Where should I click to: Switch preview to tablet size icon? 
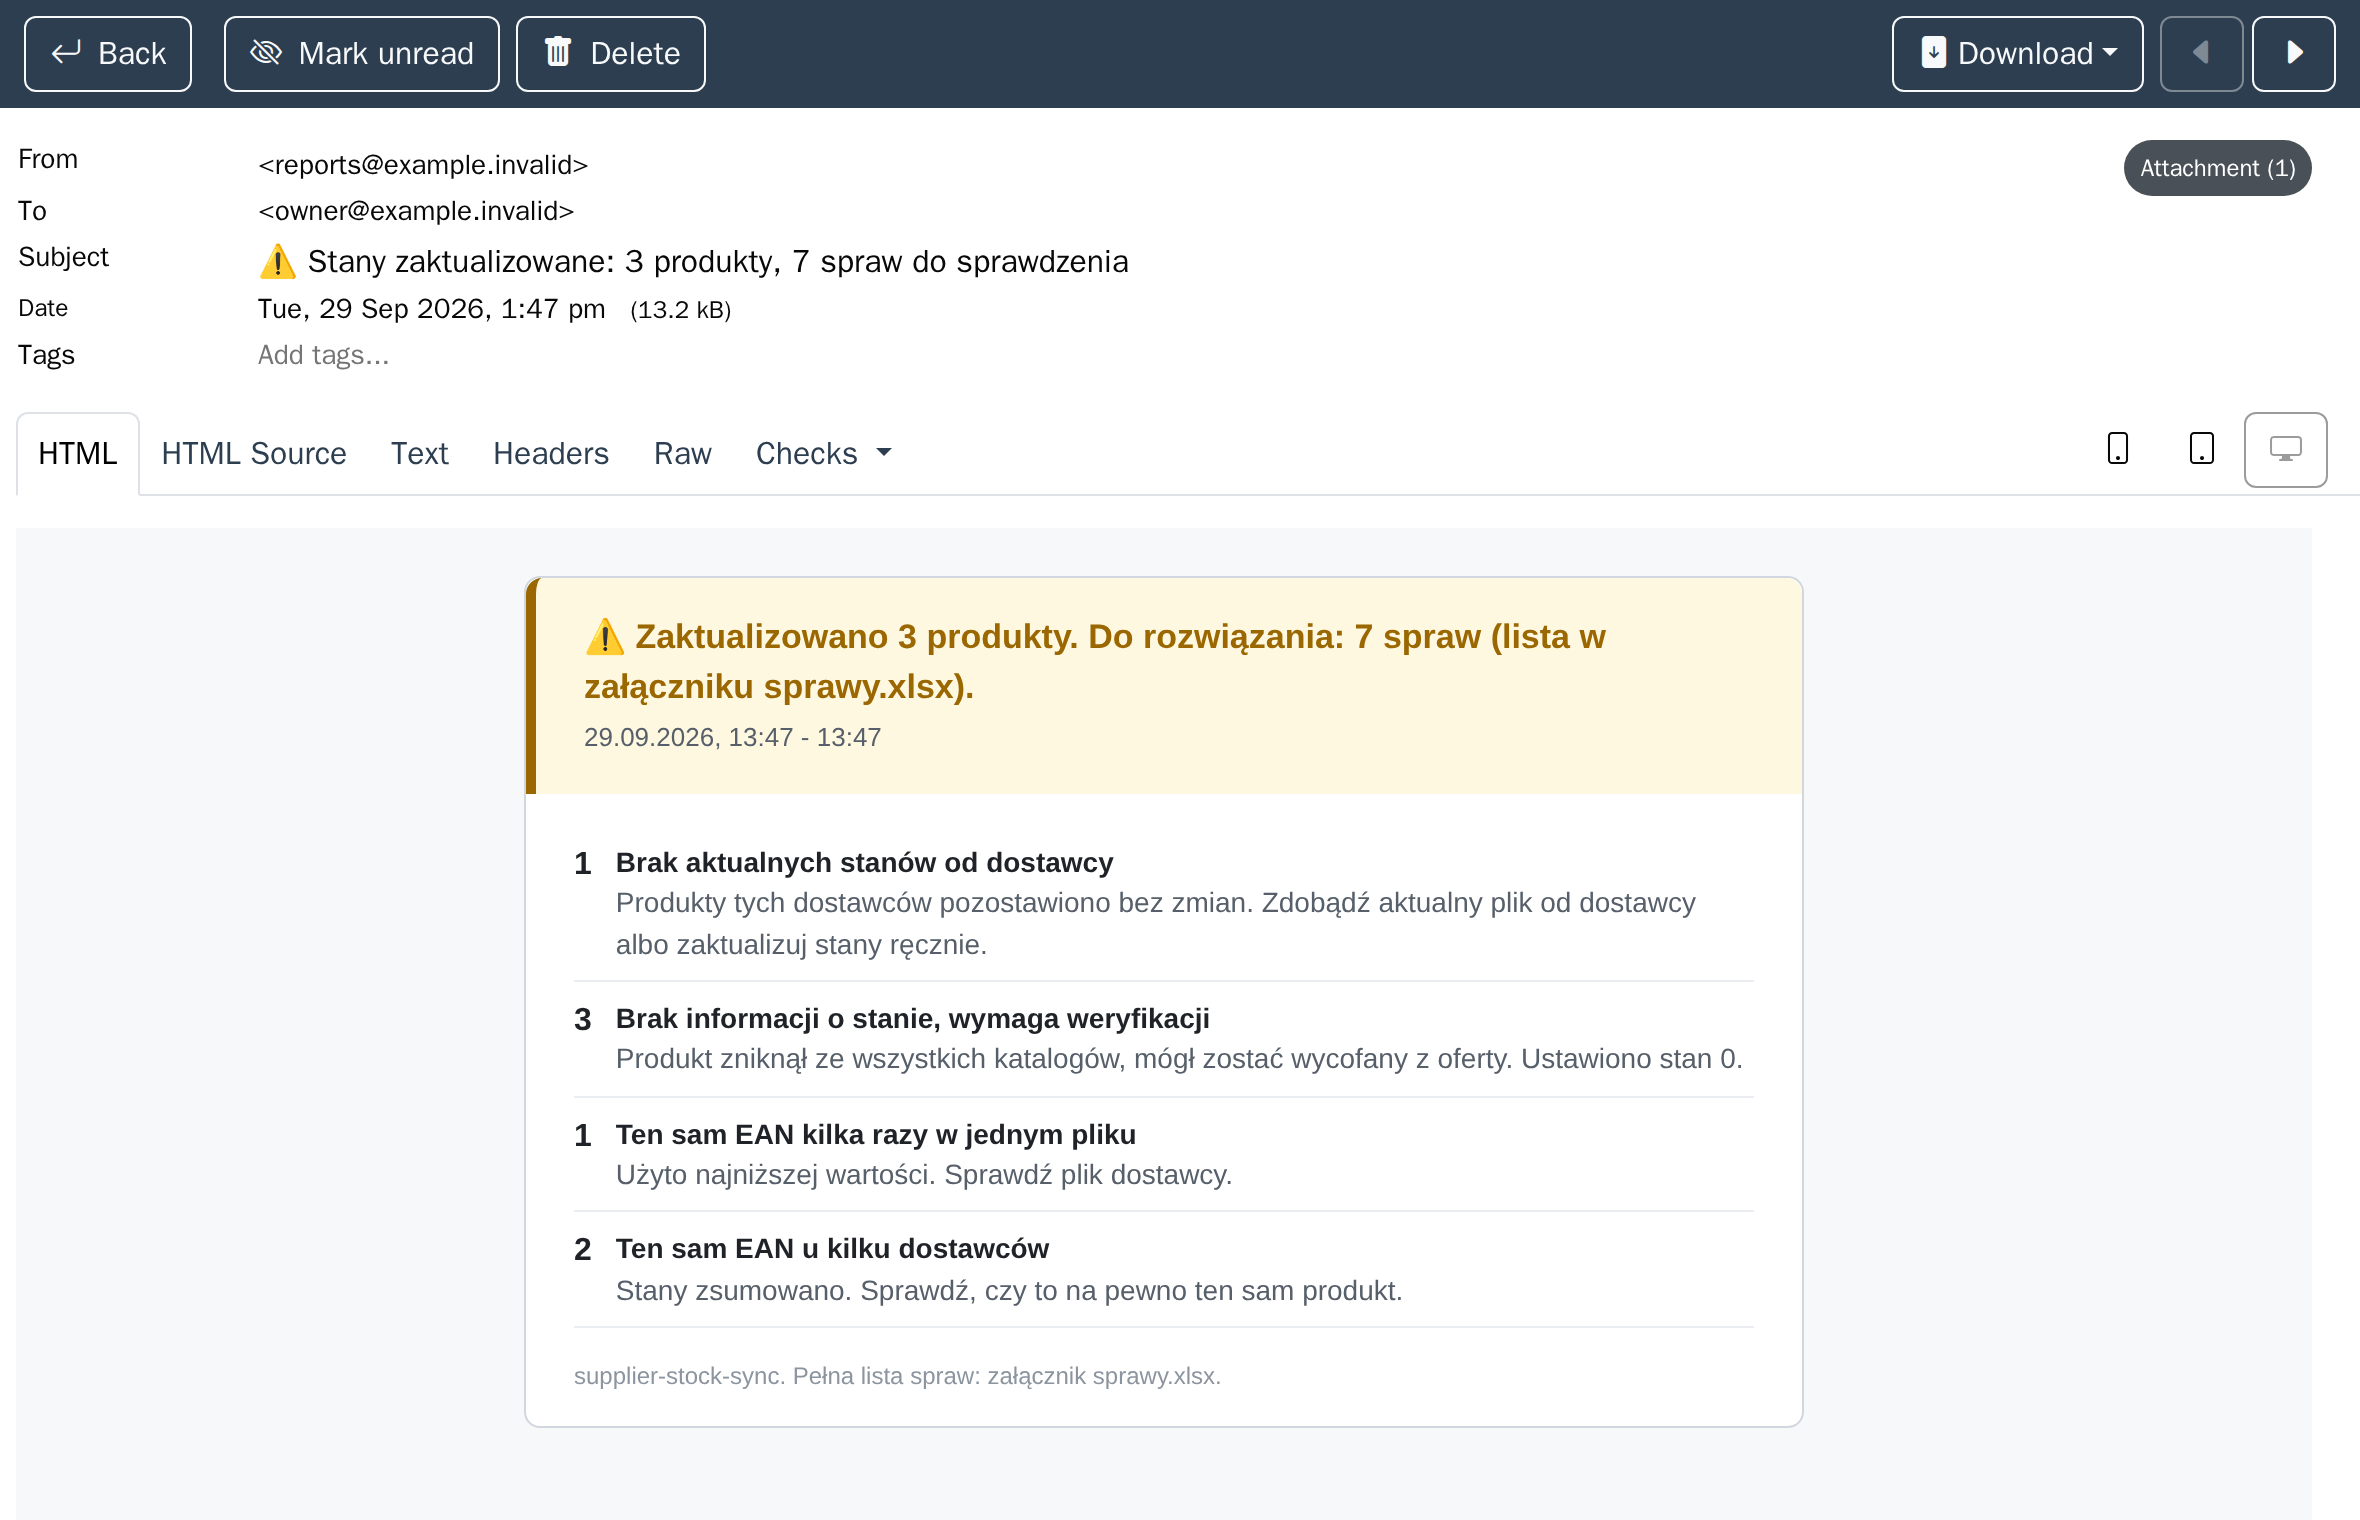tap(2201, 449)
